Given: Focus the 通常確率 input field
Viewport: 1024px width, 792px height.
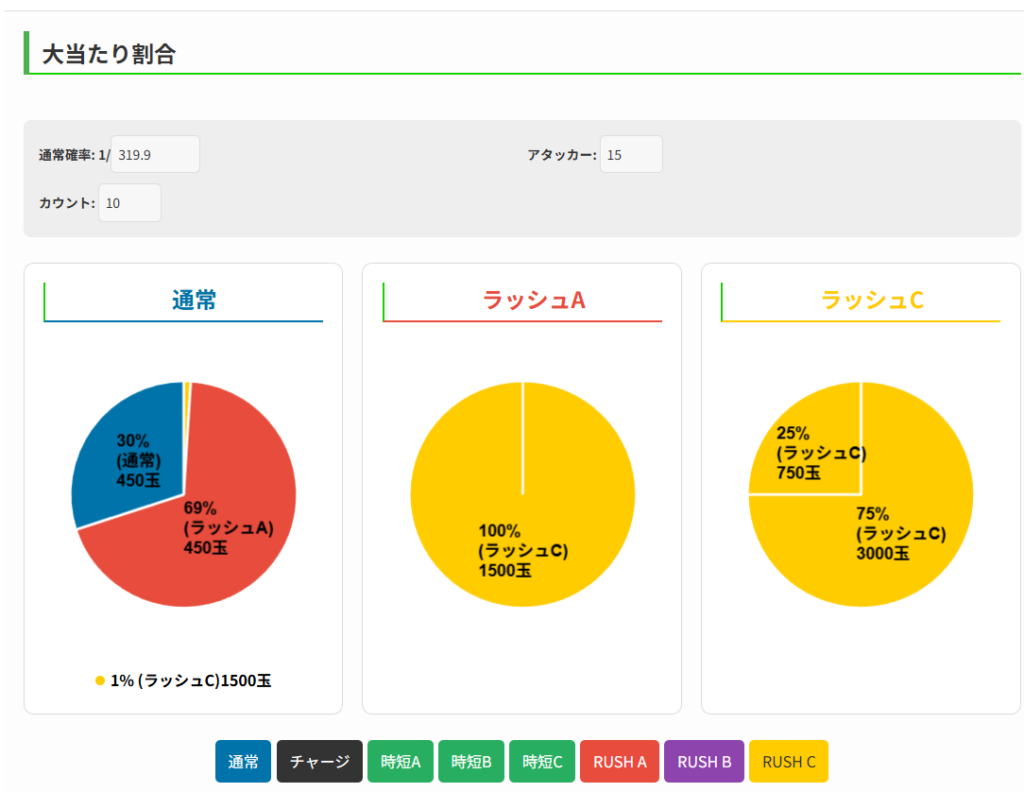Looking at the screenshot, I should [155, 154].
